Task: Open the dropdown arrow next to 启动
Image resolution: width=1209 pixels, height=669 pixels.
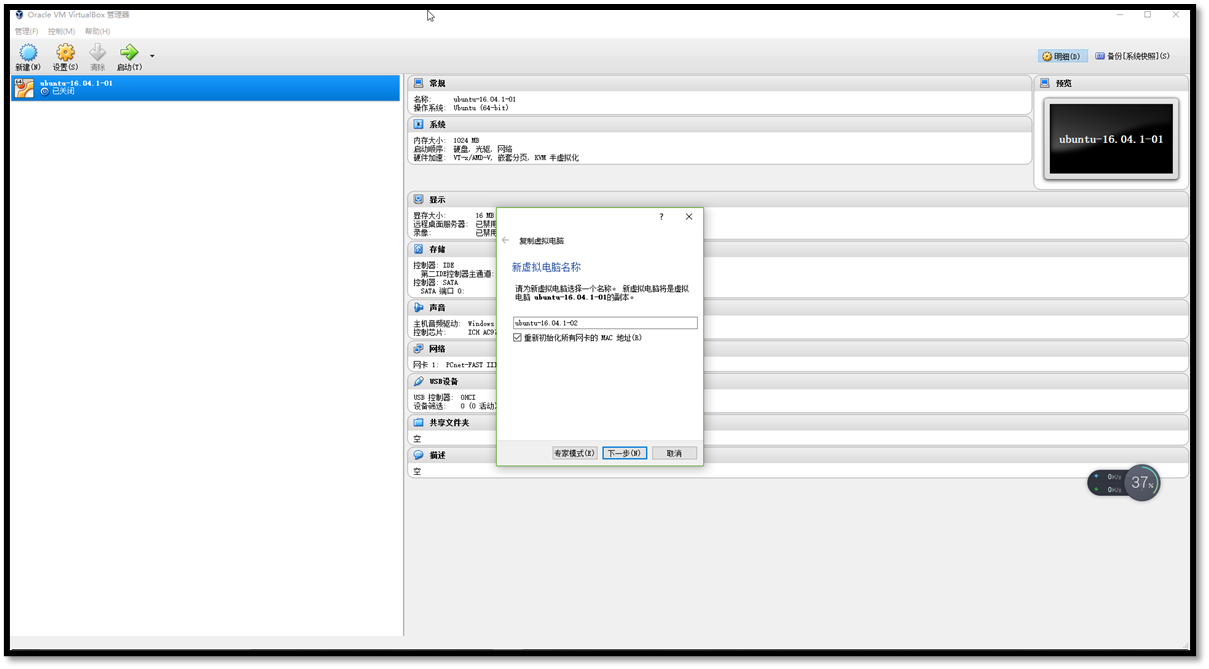Action: 152,55
